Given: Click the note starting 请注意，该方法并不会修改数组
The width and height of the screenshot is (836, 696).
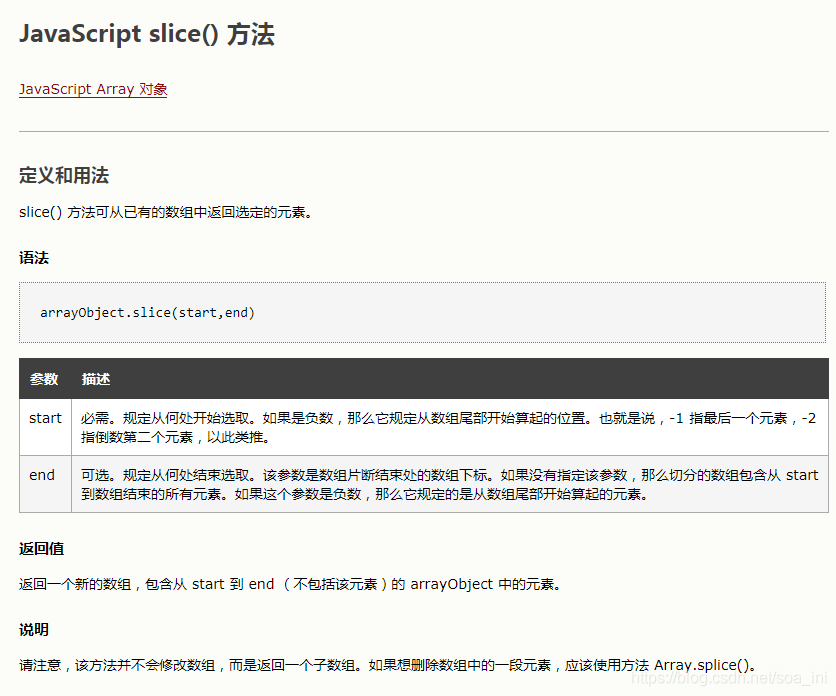Looking at the screenshot, I should coord(388,666).
